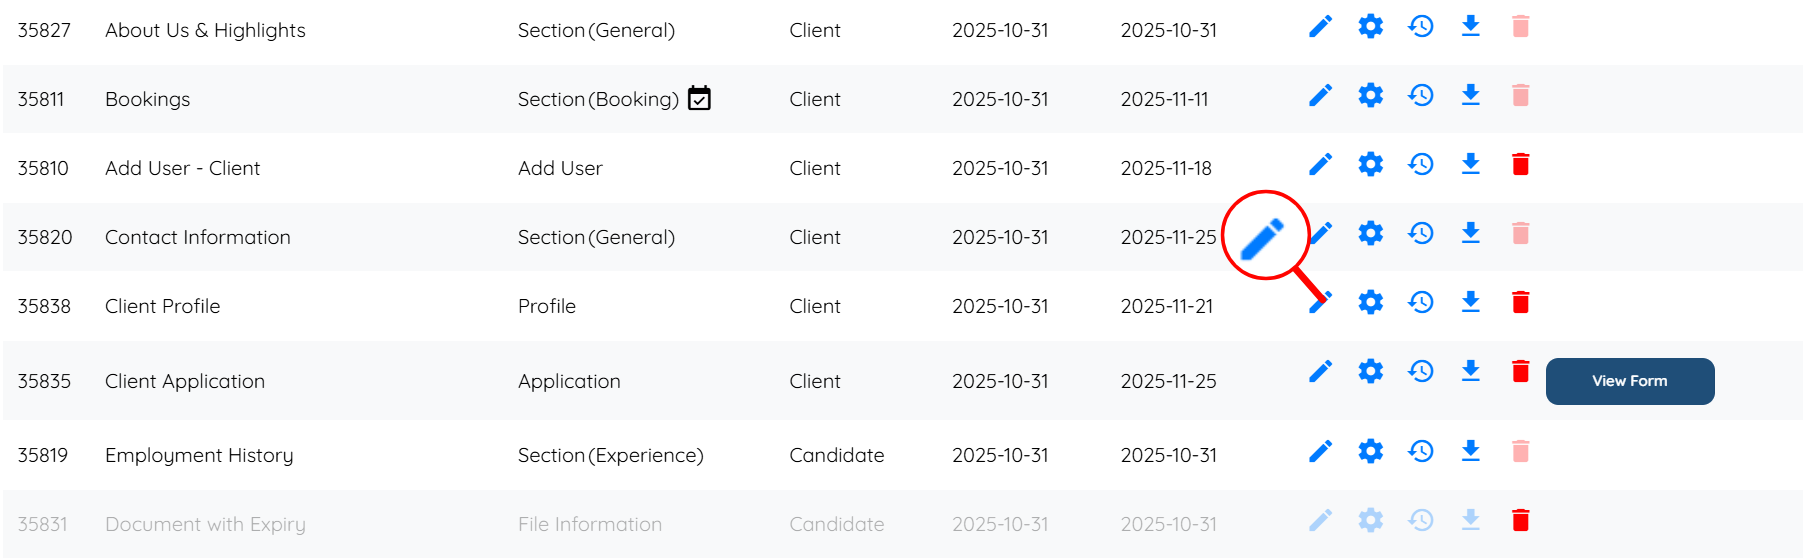The height and width of the screenshot is (560, 1803).
Task: Open settings gear for Contact Information
Action: 1370,234
